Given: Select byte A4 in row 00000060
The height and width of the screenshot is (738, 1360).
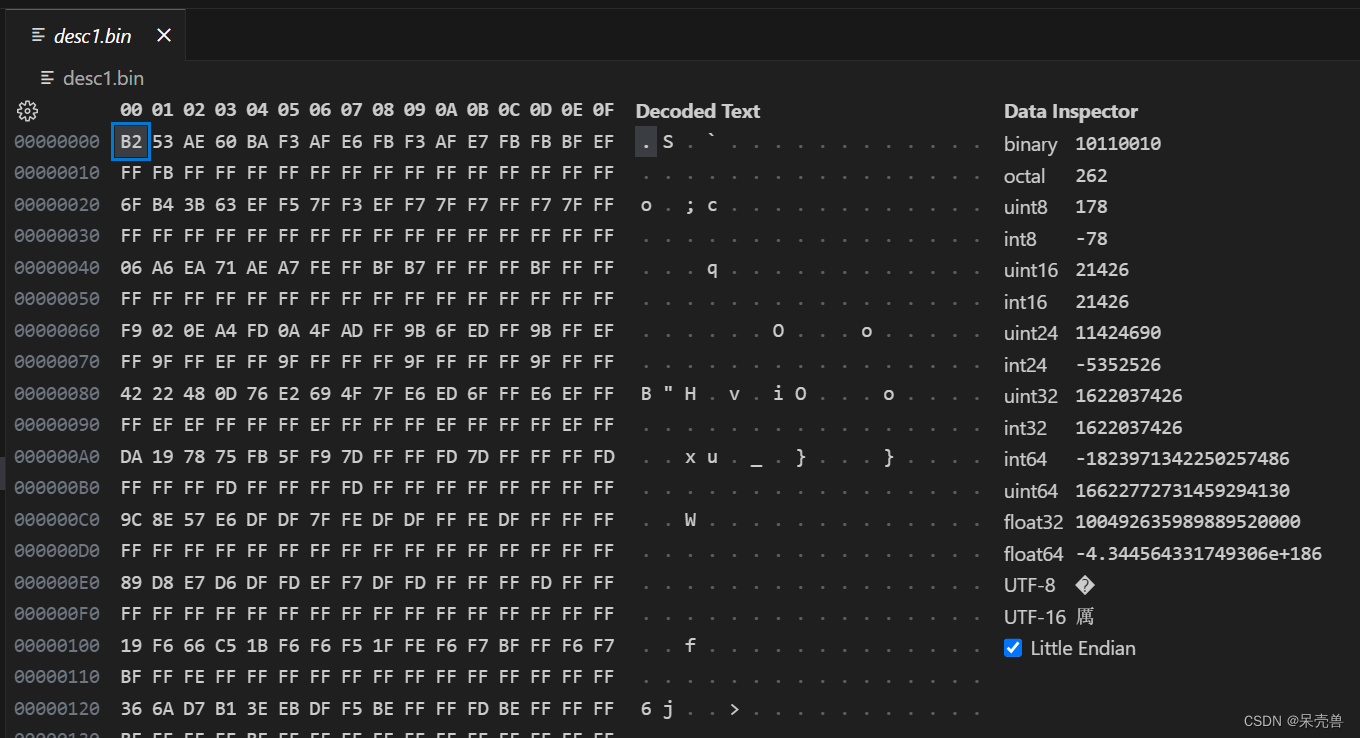Looking at the screenshot, I should click(225, 331).
